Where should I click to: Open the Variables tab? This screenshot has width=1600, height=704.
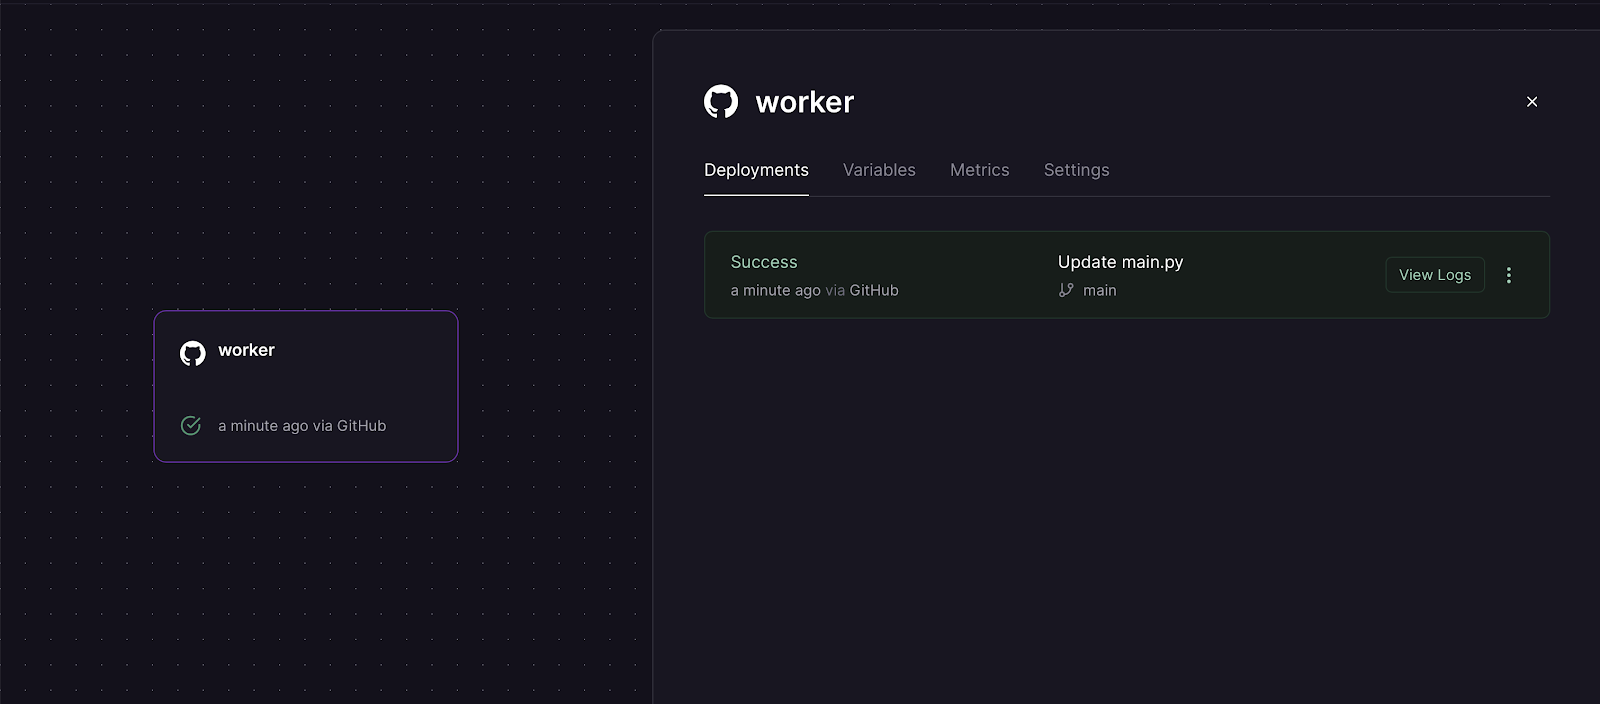click(x=879, y=170)
